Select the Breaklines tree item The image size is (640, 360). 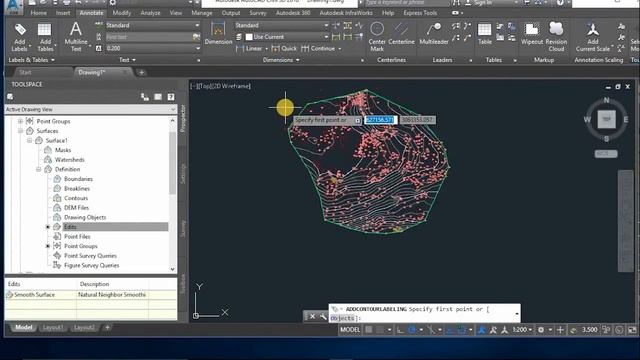(x=77, y=189)
